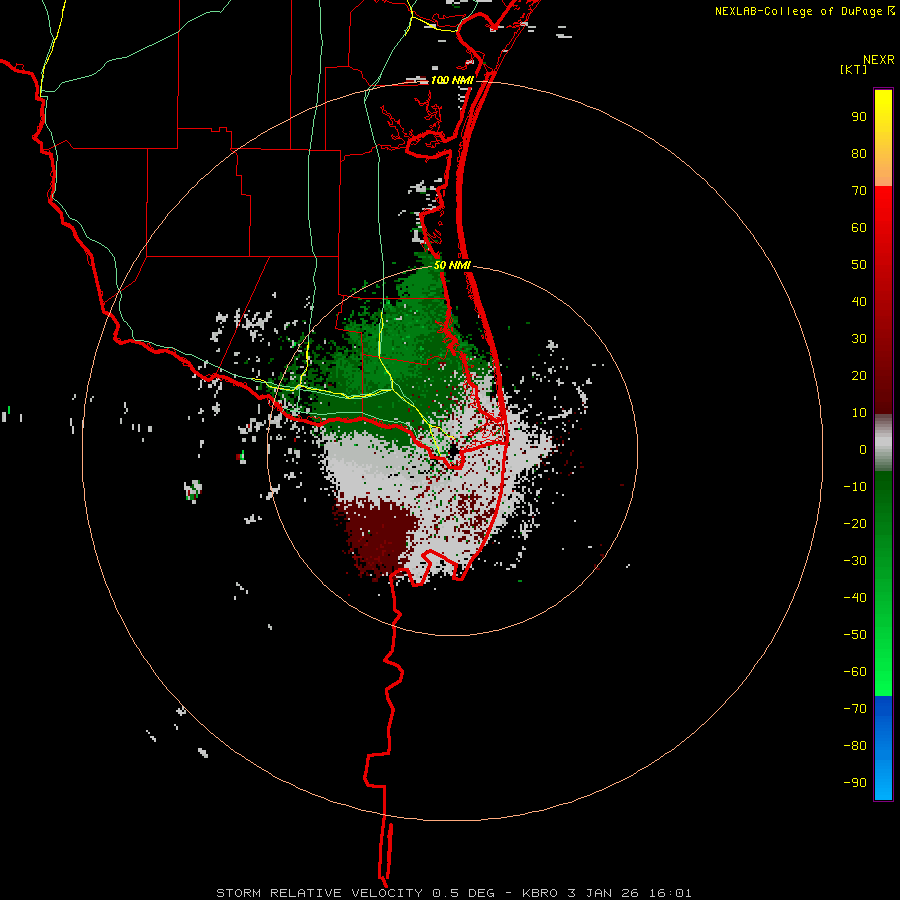Click the -60 scale value
Image resolution: width=900 pixels, height=900 pixels.
point(855,672)
